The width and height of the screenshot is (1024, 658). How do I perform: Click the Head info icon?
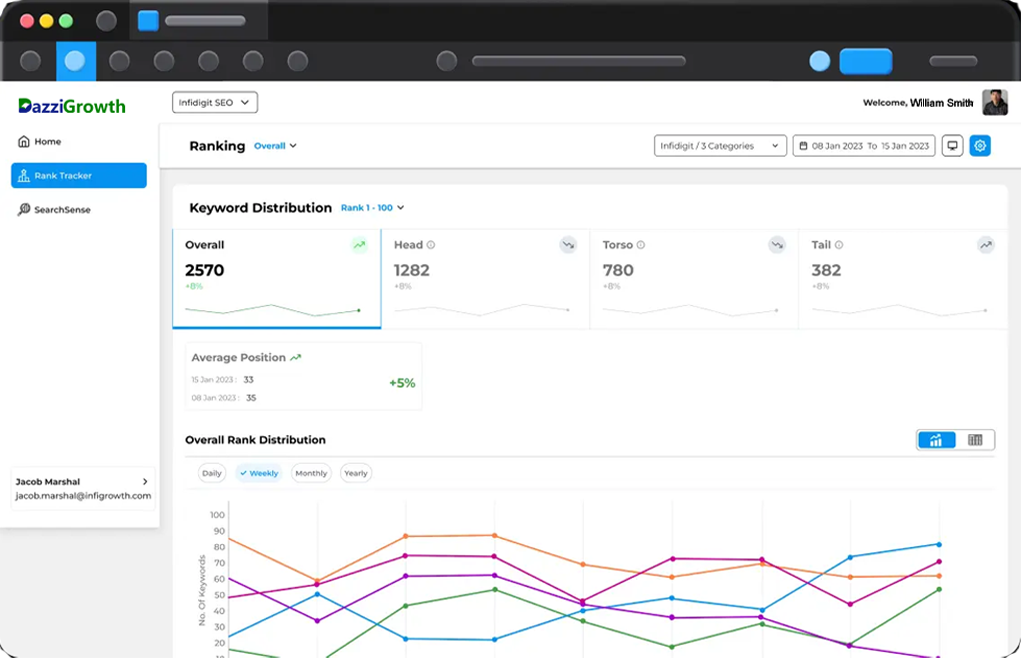click(x=431, y=245)
